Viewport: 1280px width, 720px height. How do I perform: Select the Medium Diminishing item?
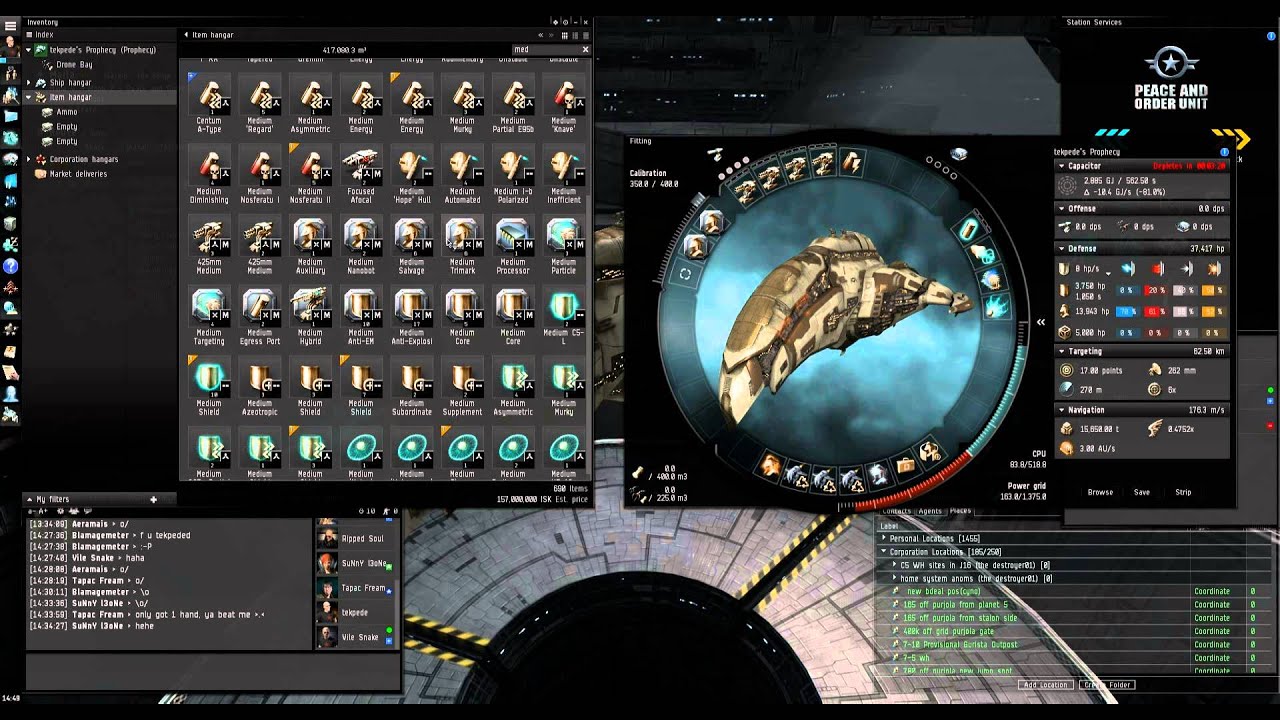click(209, 176)
